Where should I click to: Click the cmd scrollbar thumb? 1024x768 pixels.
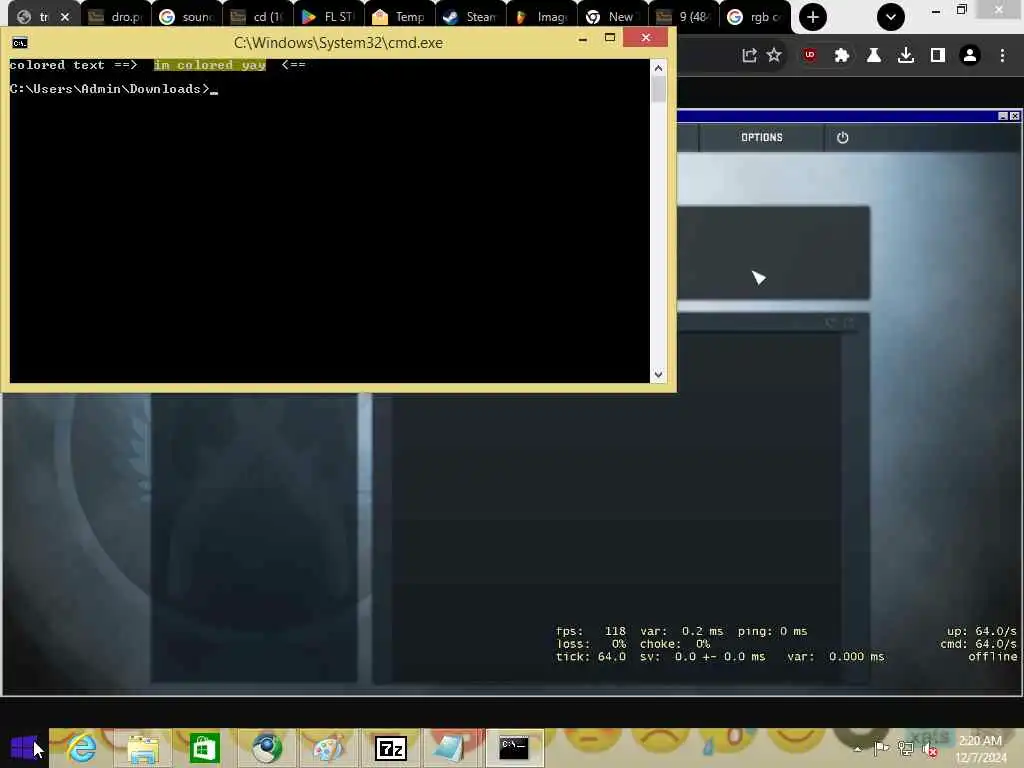(x=658, y=89)
